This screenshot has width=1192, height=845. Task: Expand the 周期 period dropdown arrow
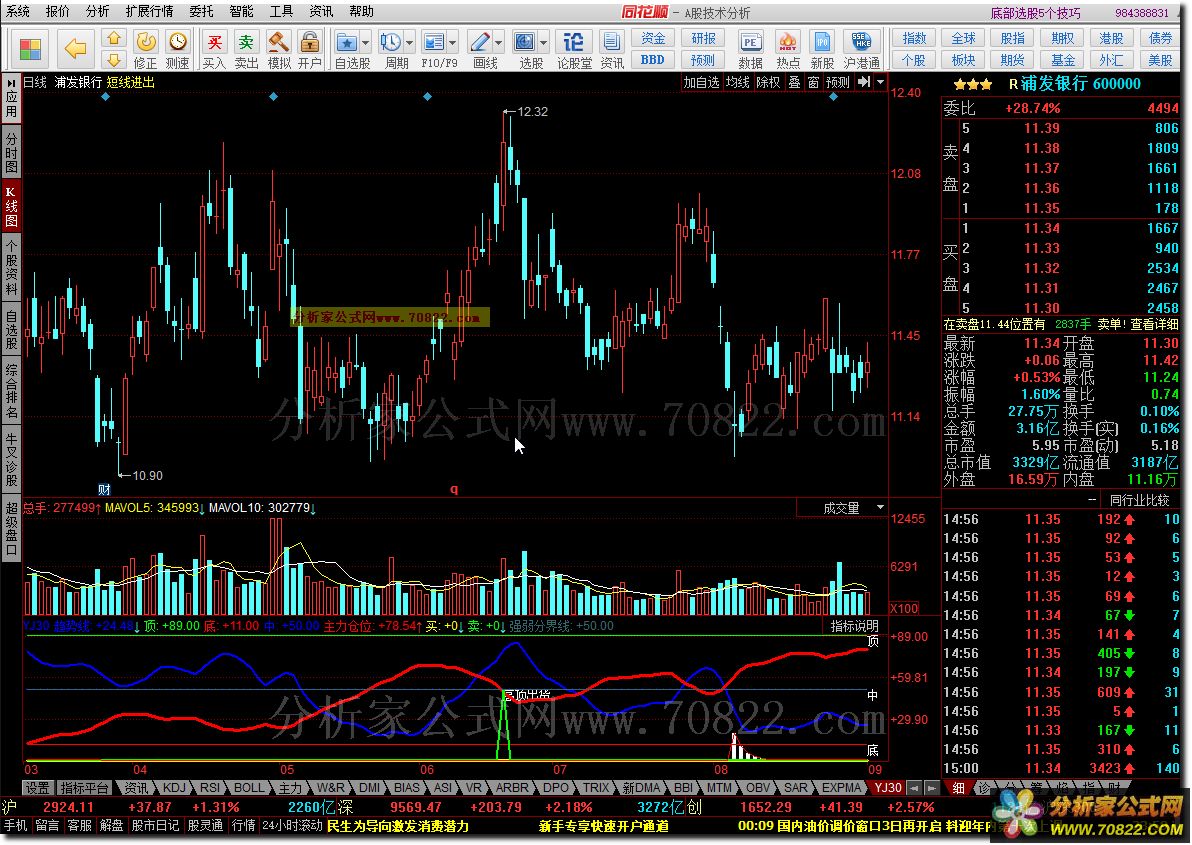(410, 43)
